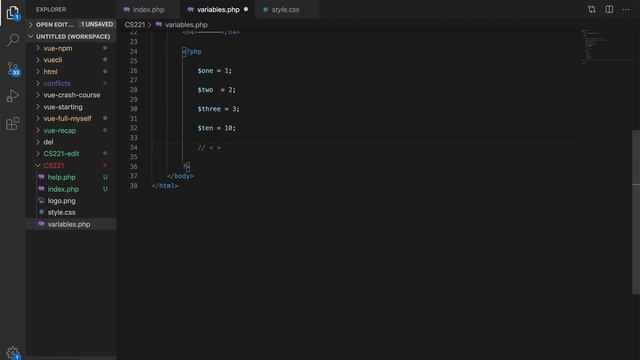Place cursor on $three = 3; line

(x=218, y=109)
